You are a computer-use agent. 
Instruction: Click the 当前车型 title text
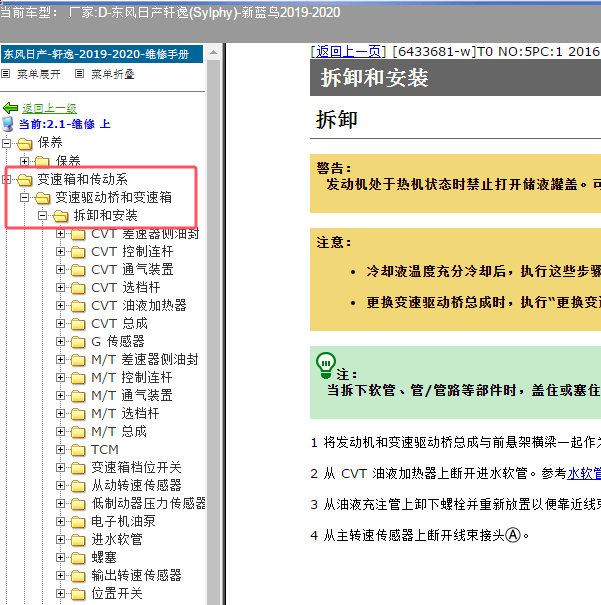pos(170,12)
